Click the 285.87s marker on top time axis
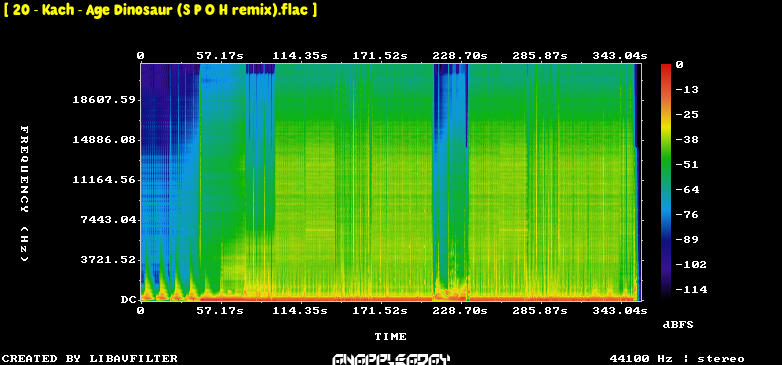Viewport: 782px width, 365px height. tap(540, 56)
